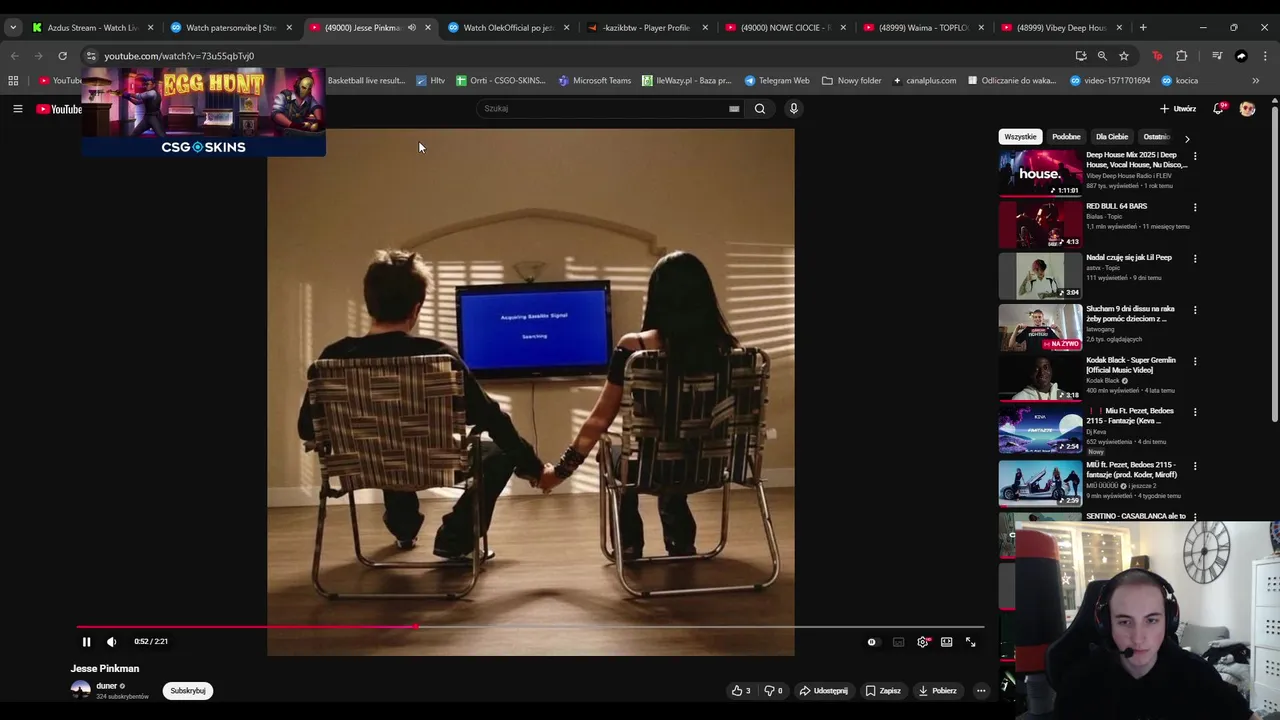This screenshot has width=1280, height=720.
Task: Select the Wszystkie filter chip
Action: (x=1020, y=137)
